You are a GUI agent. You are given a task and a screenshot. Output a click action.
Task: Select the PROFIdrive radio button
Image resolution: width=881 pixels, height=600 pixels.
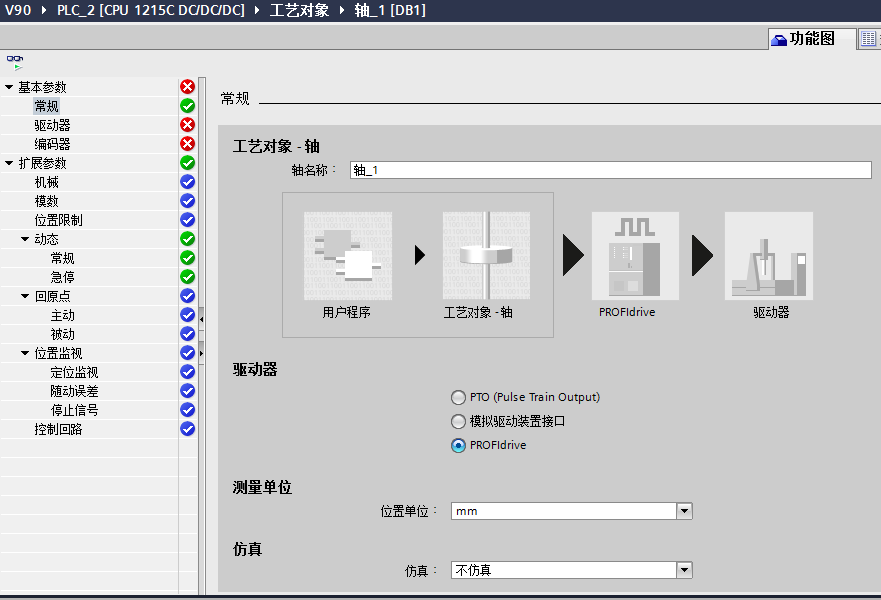tap(458, 446)
